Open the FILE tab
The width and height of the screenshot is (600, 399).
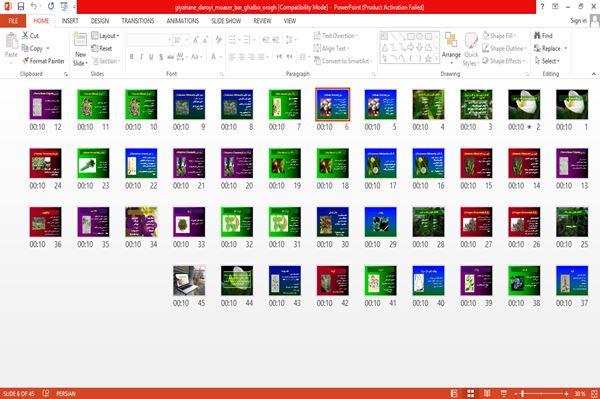click(13, 21)
